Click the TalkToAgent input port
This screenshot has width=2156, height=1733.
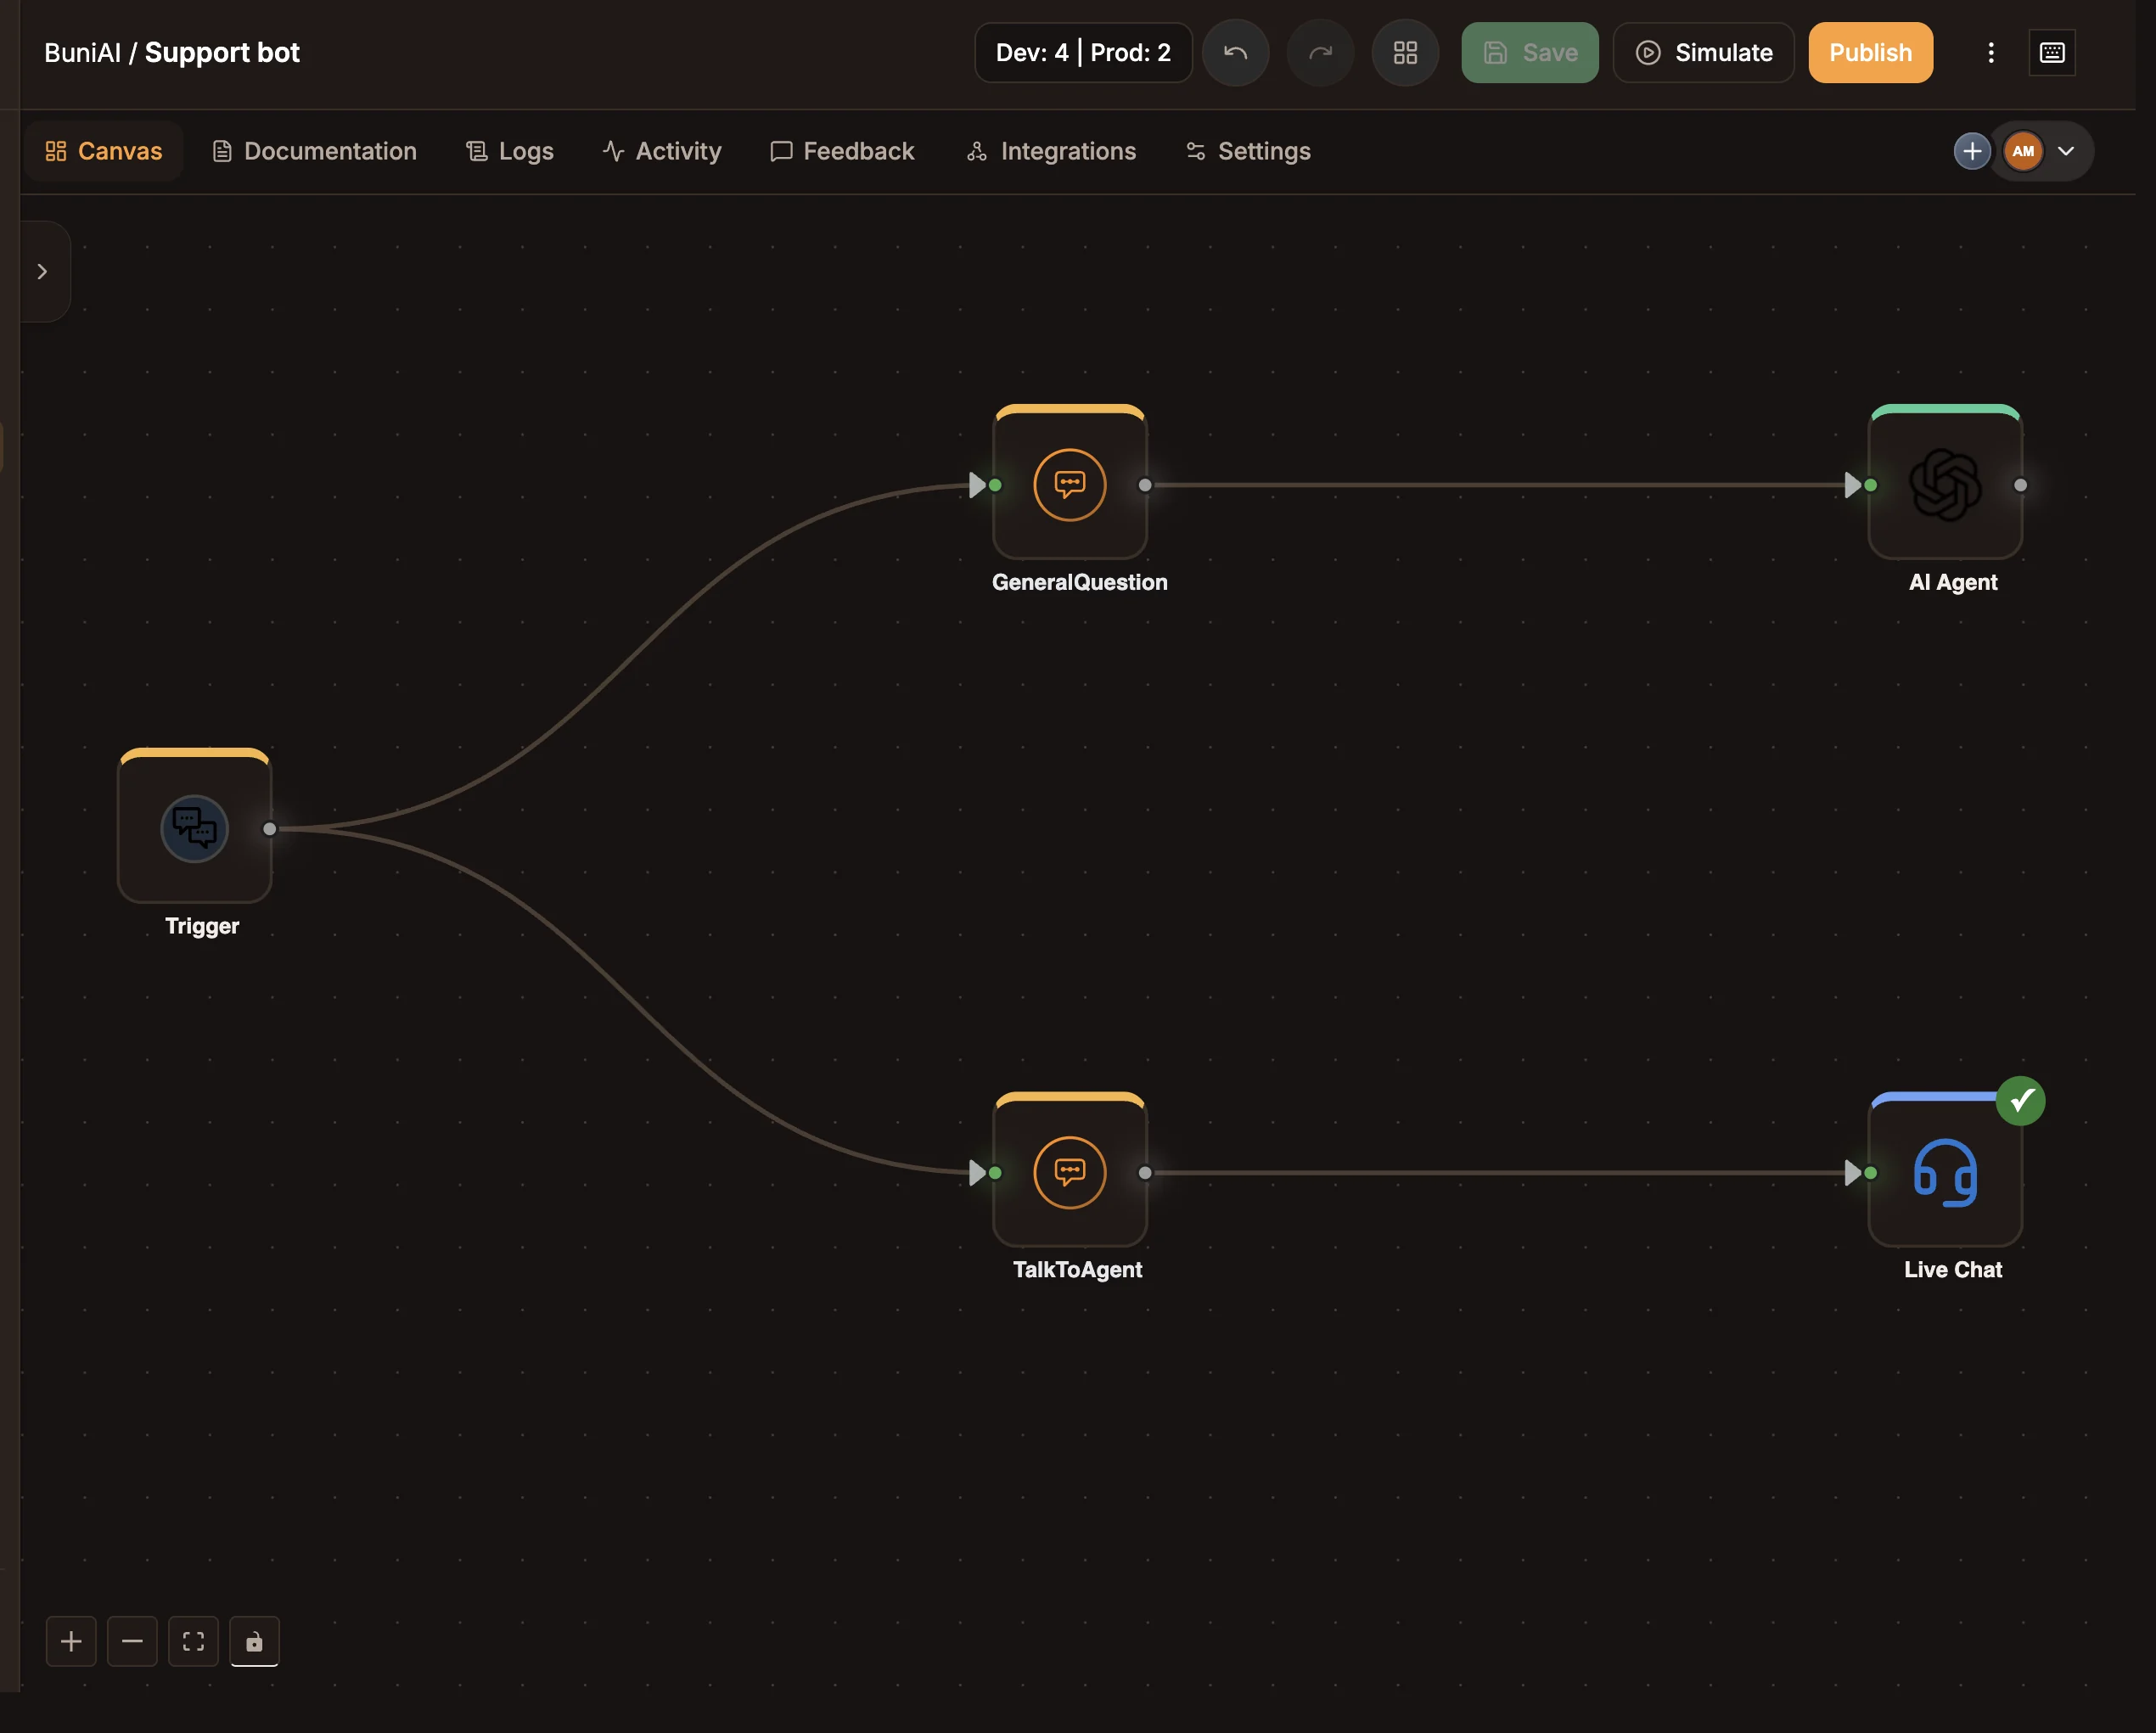coord(994,1172)
